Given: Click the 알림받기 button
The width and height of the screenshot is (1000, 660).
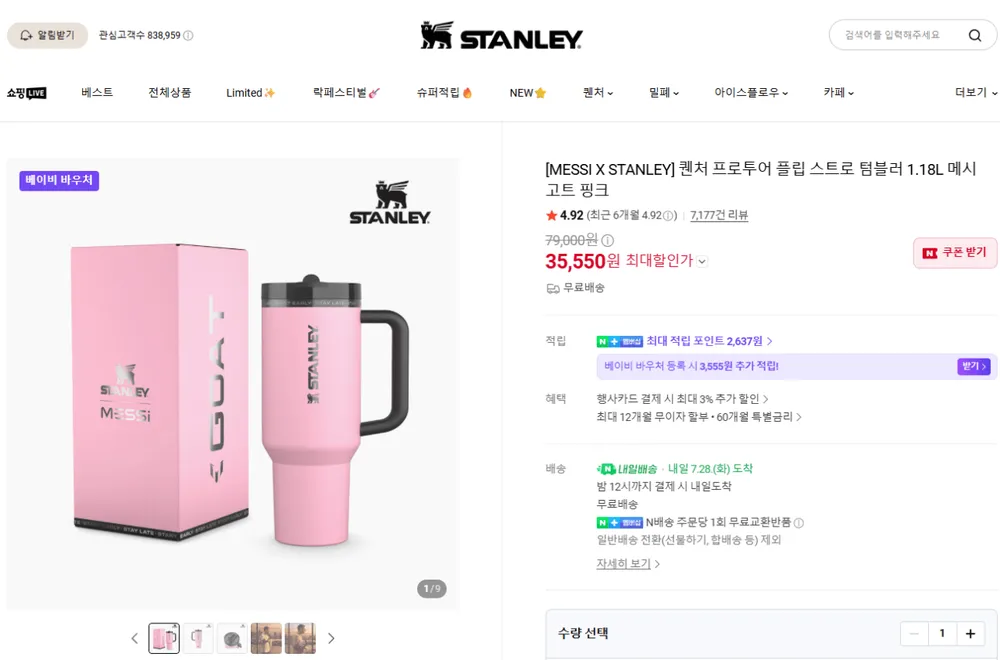Looking at the screenshot, I should tap(47, 36).
